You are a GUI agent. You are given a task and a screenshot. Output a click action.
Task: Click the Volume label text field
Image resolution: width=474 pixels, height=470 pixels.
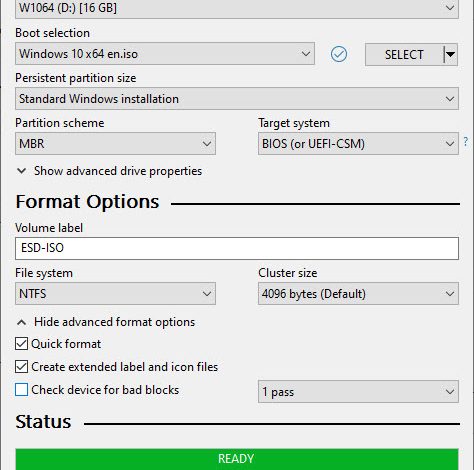237,248
